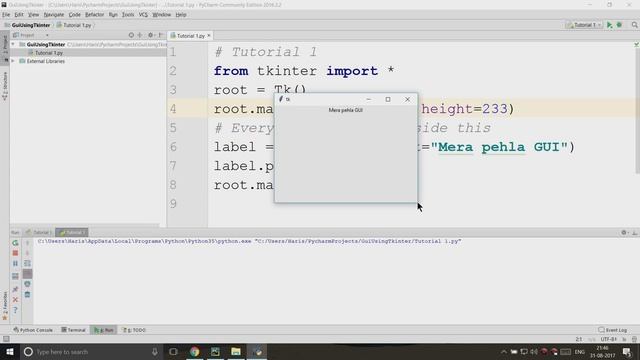Click the Print icon in Run panel
The image size is (640, 360).
pyautogui.click(x=27, y=284)
